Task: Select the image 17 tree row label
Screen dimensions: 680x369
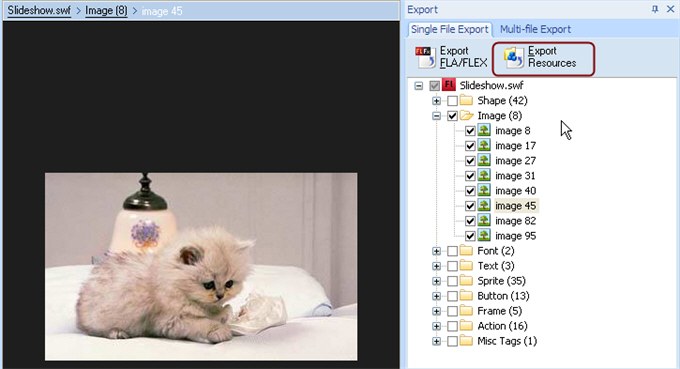Action: tap(516, 146)
